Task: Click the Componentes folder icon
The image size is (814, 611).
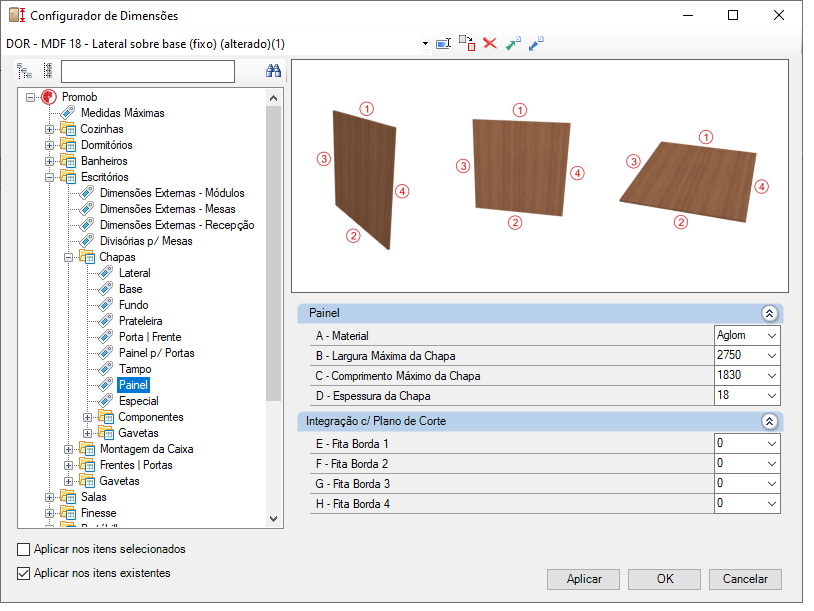Action: click(106, 417)
